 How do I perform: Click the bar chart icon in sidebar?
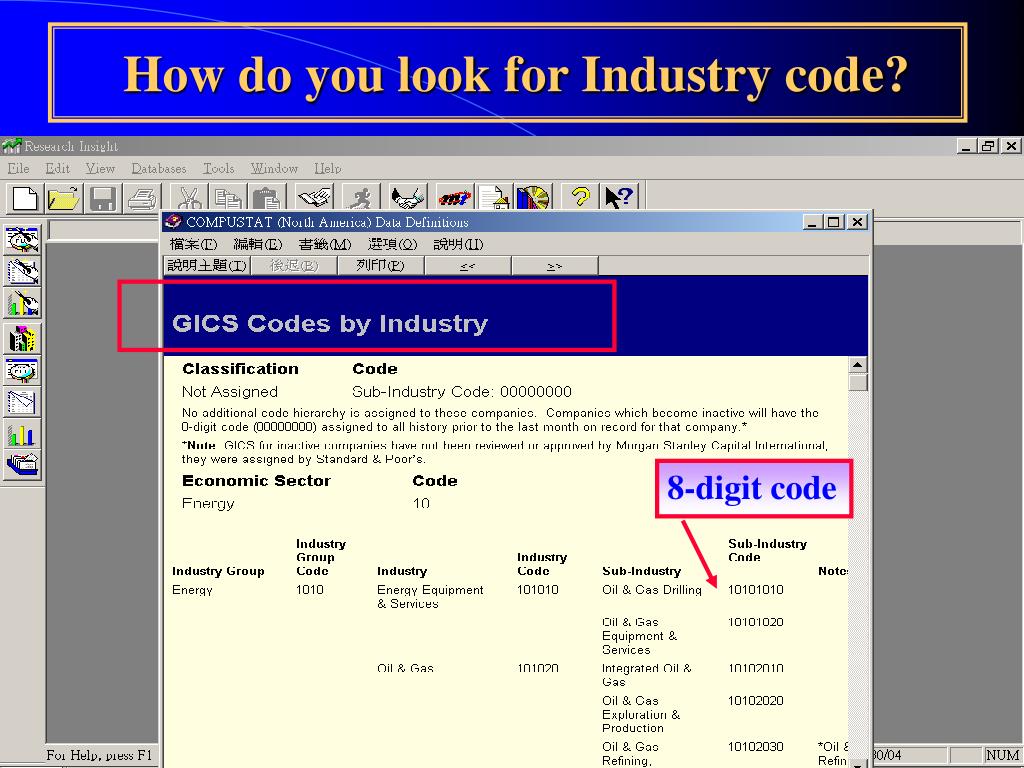click(x=22, y=434)
